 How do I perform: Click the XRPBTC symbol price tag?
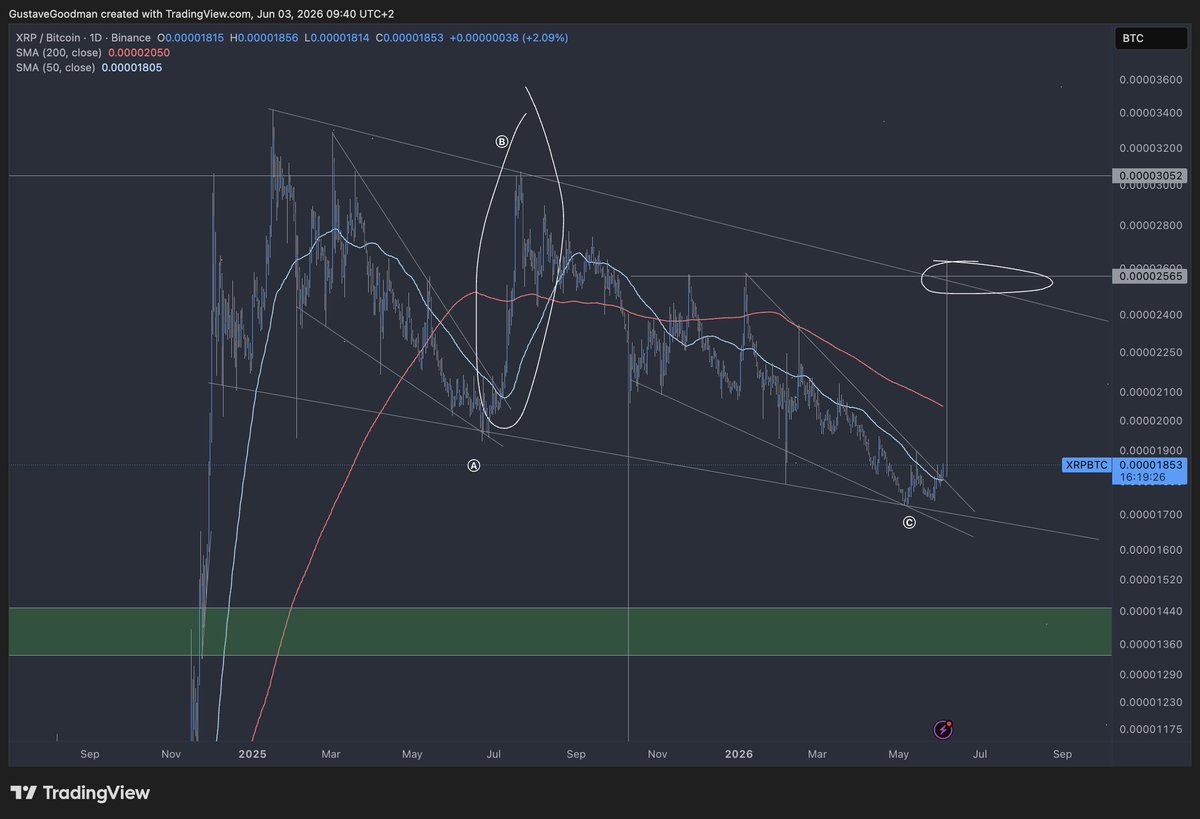1086,465
